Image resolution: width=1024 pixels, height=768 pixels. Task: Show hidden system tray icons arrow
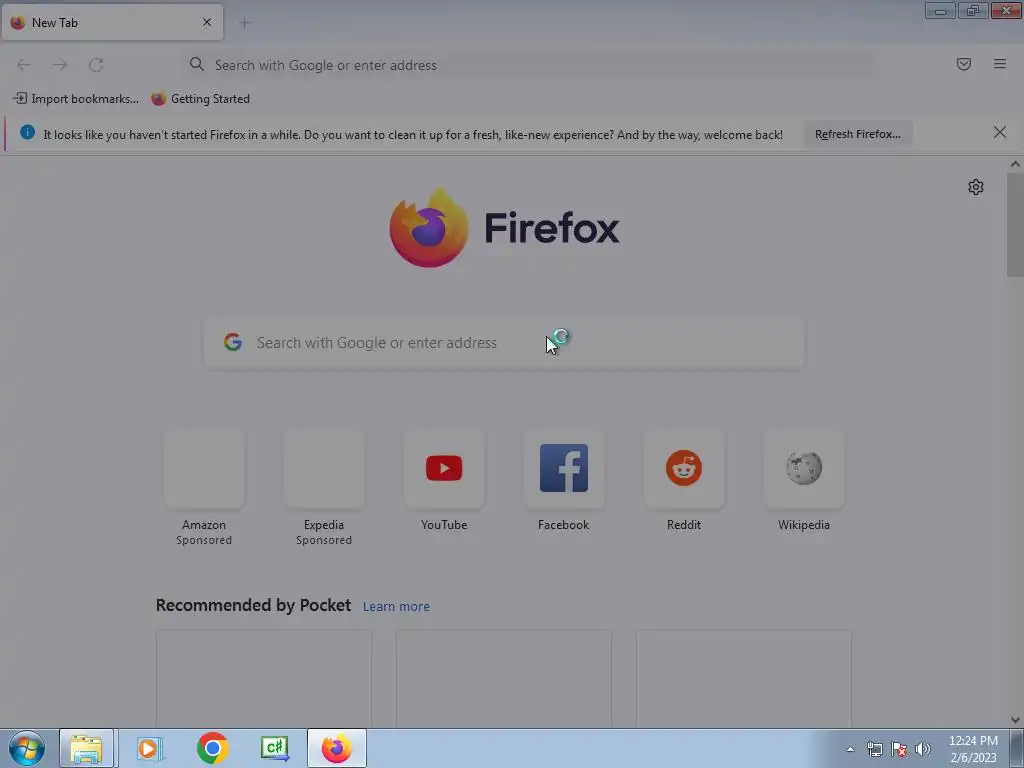(x=850, y=749)
